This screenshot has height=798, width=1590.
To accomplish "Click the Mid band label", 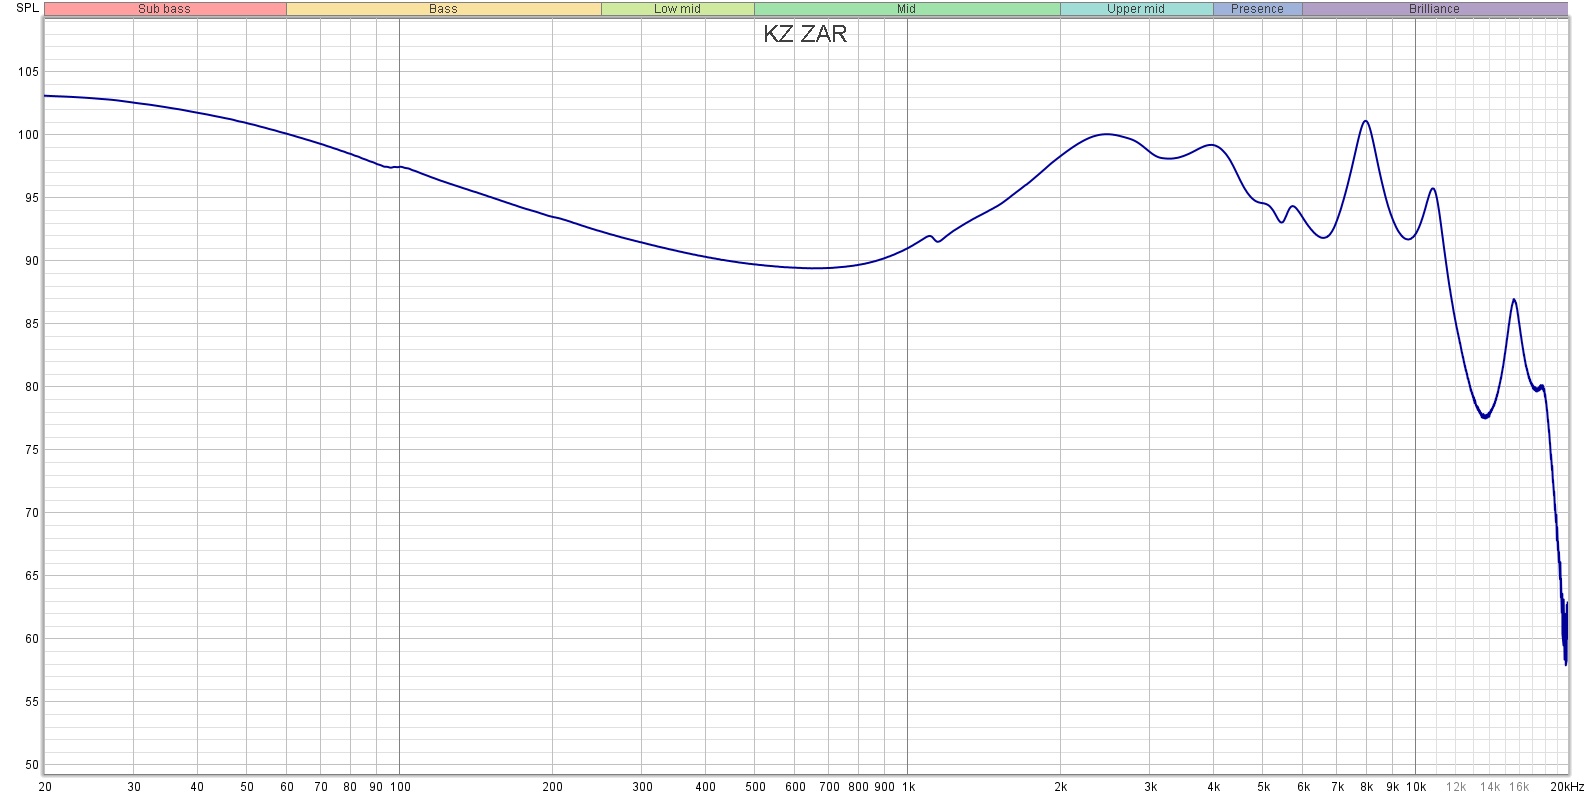I will point(906,9).
